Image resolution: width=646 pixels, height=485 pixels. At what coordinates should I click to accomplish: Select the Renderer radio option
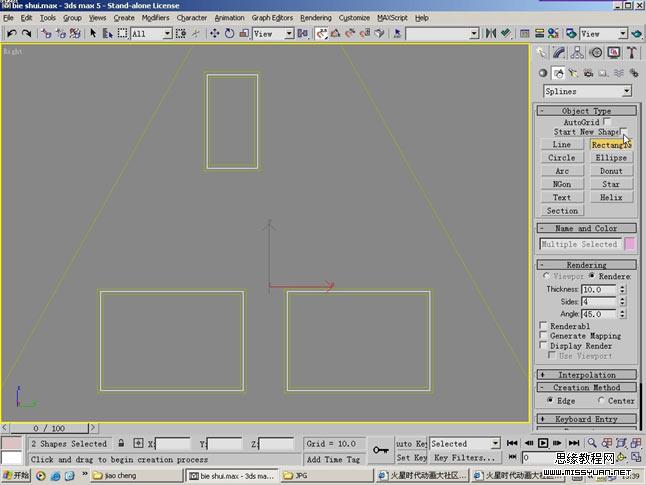592,276
